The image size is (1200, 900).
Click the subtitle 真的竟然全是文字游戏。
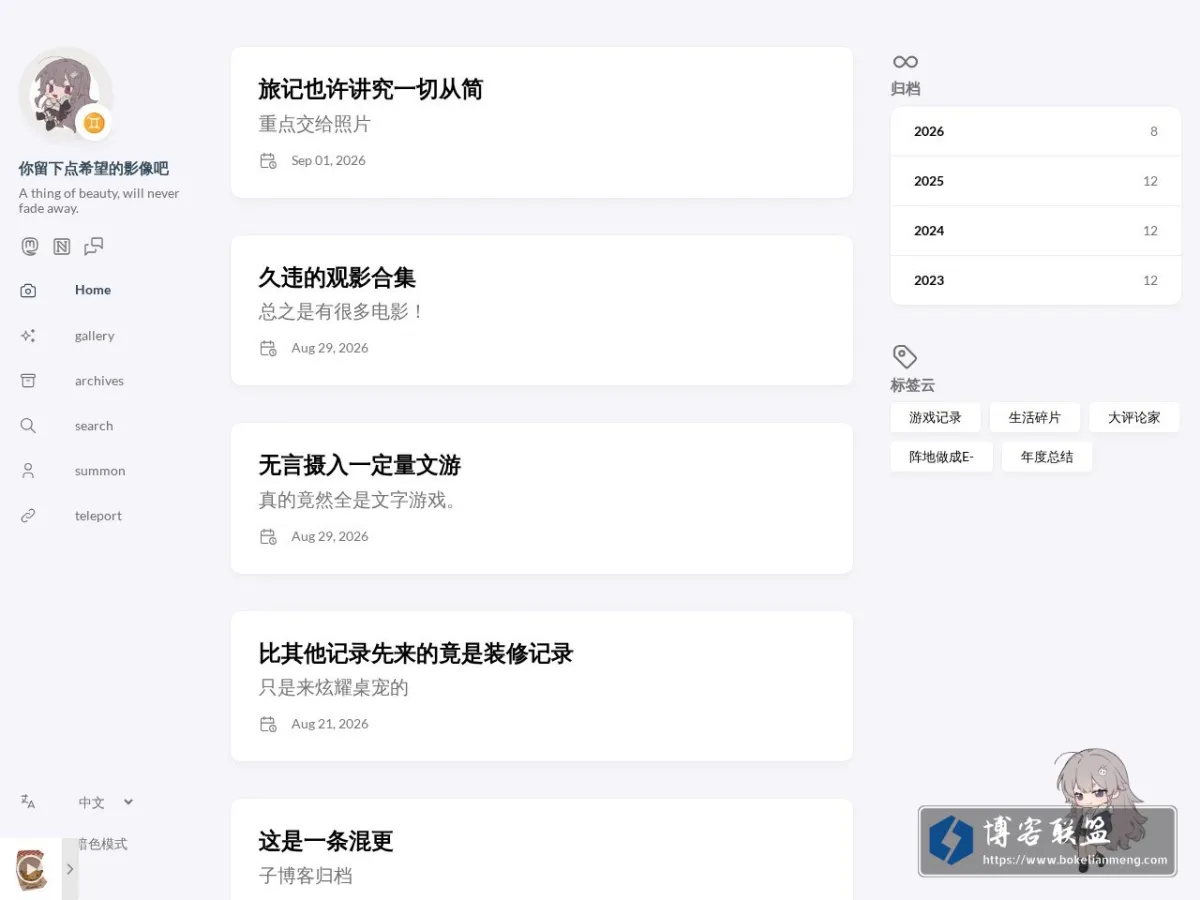[x=358, y=500]
